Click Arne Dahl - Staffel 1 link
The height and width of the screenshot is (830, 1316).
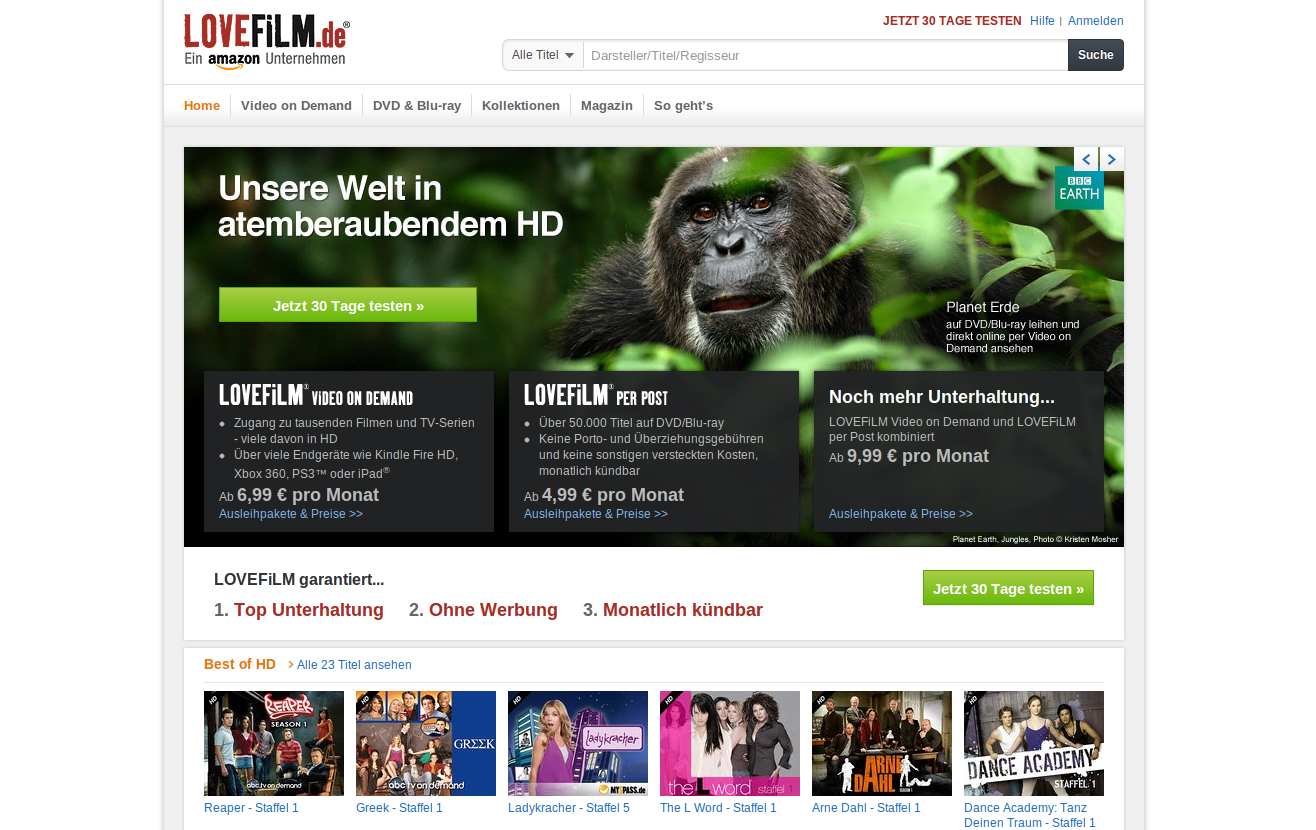tap(866, 808)
